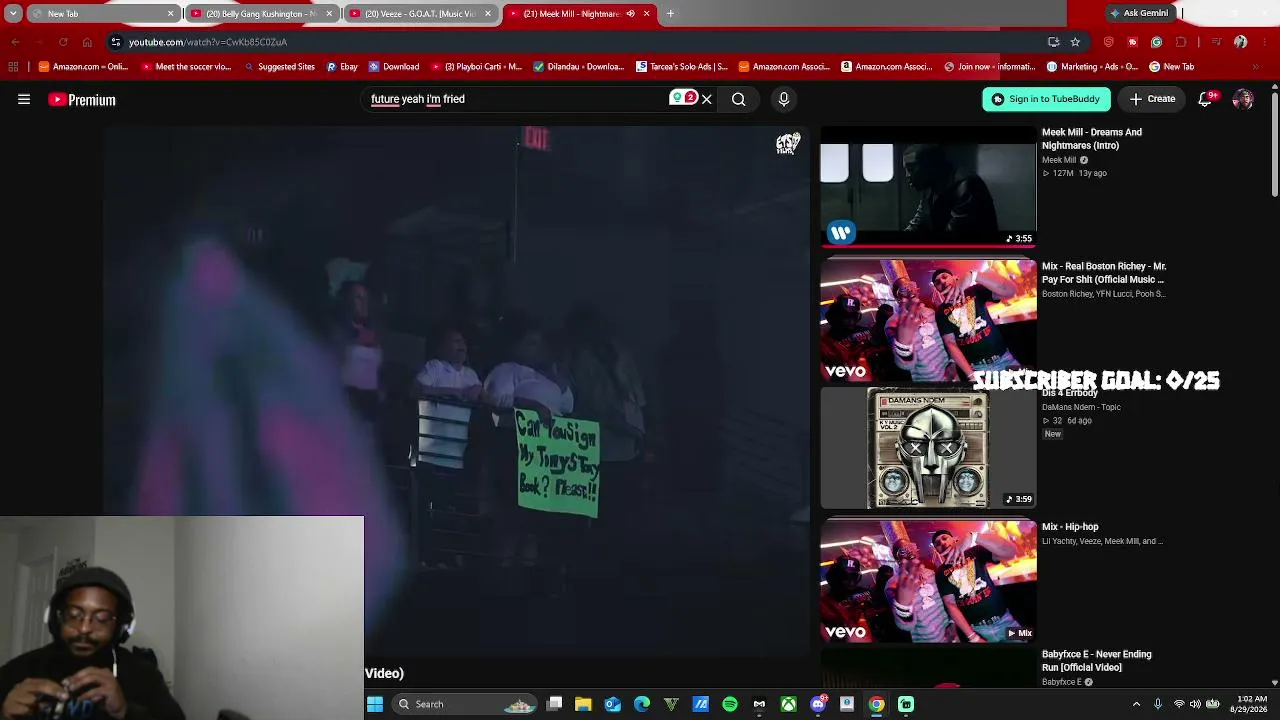Open YouTube notifications bell
This screenshot has width=1280, height=720.
click(1205, 99)
